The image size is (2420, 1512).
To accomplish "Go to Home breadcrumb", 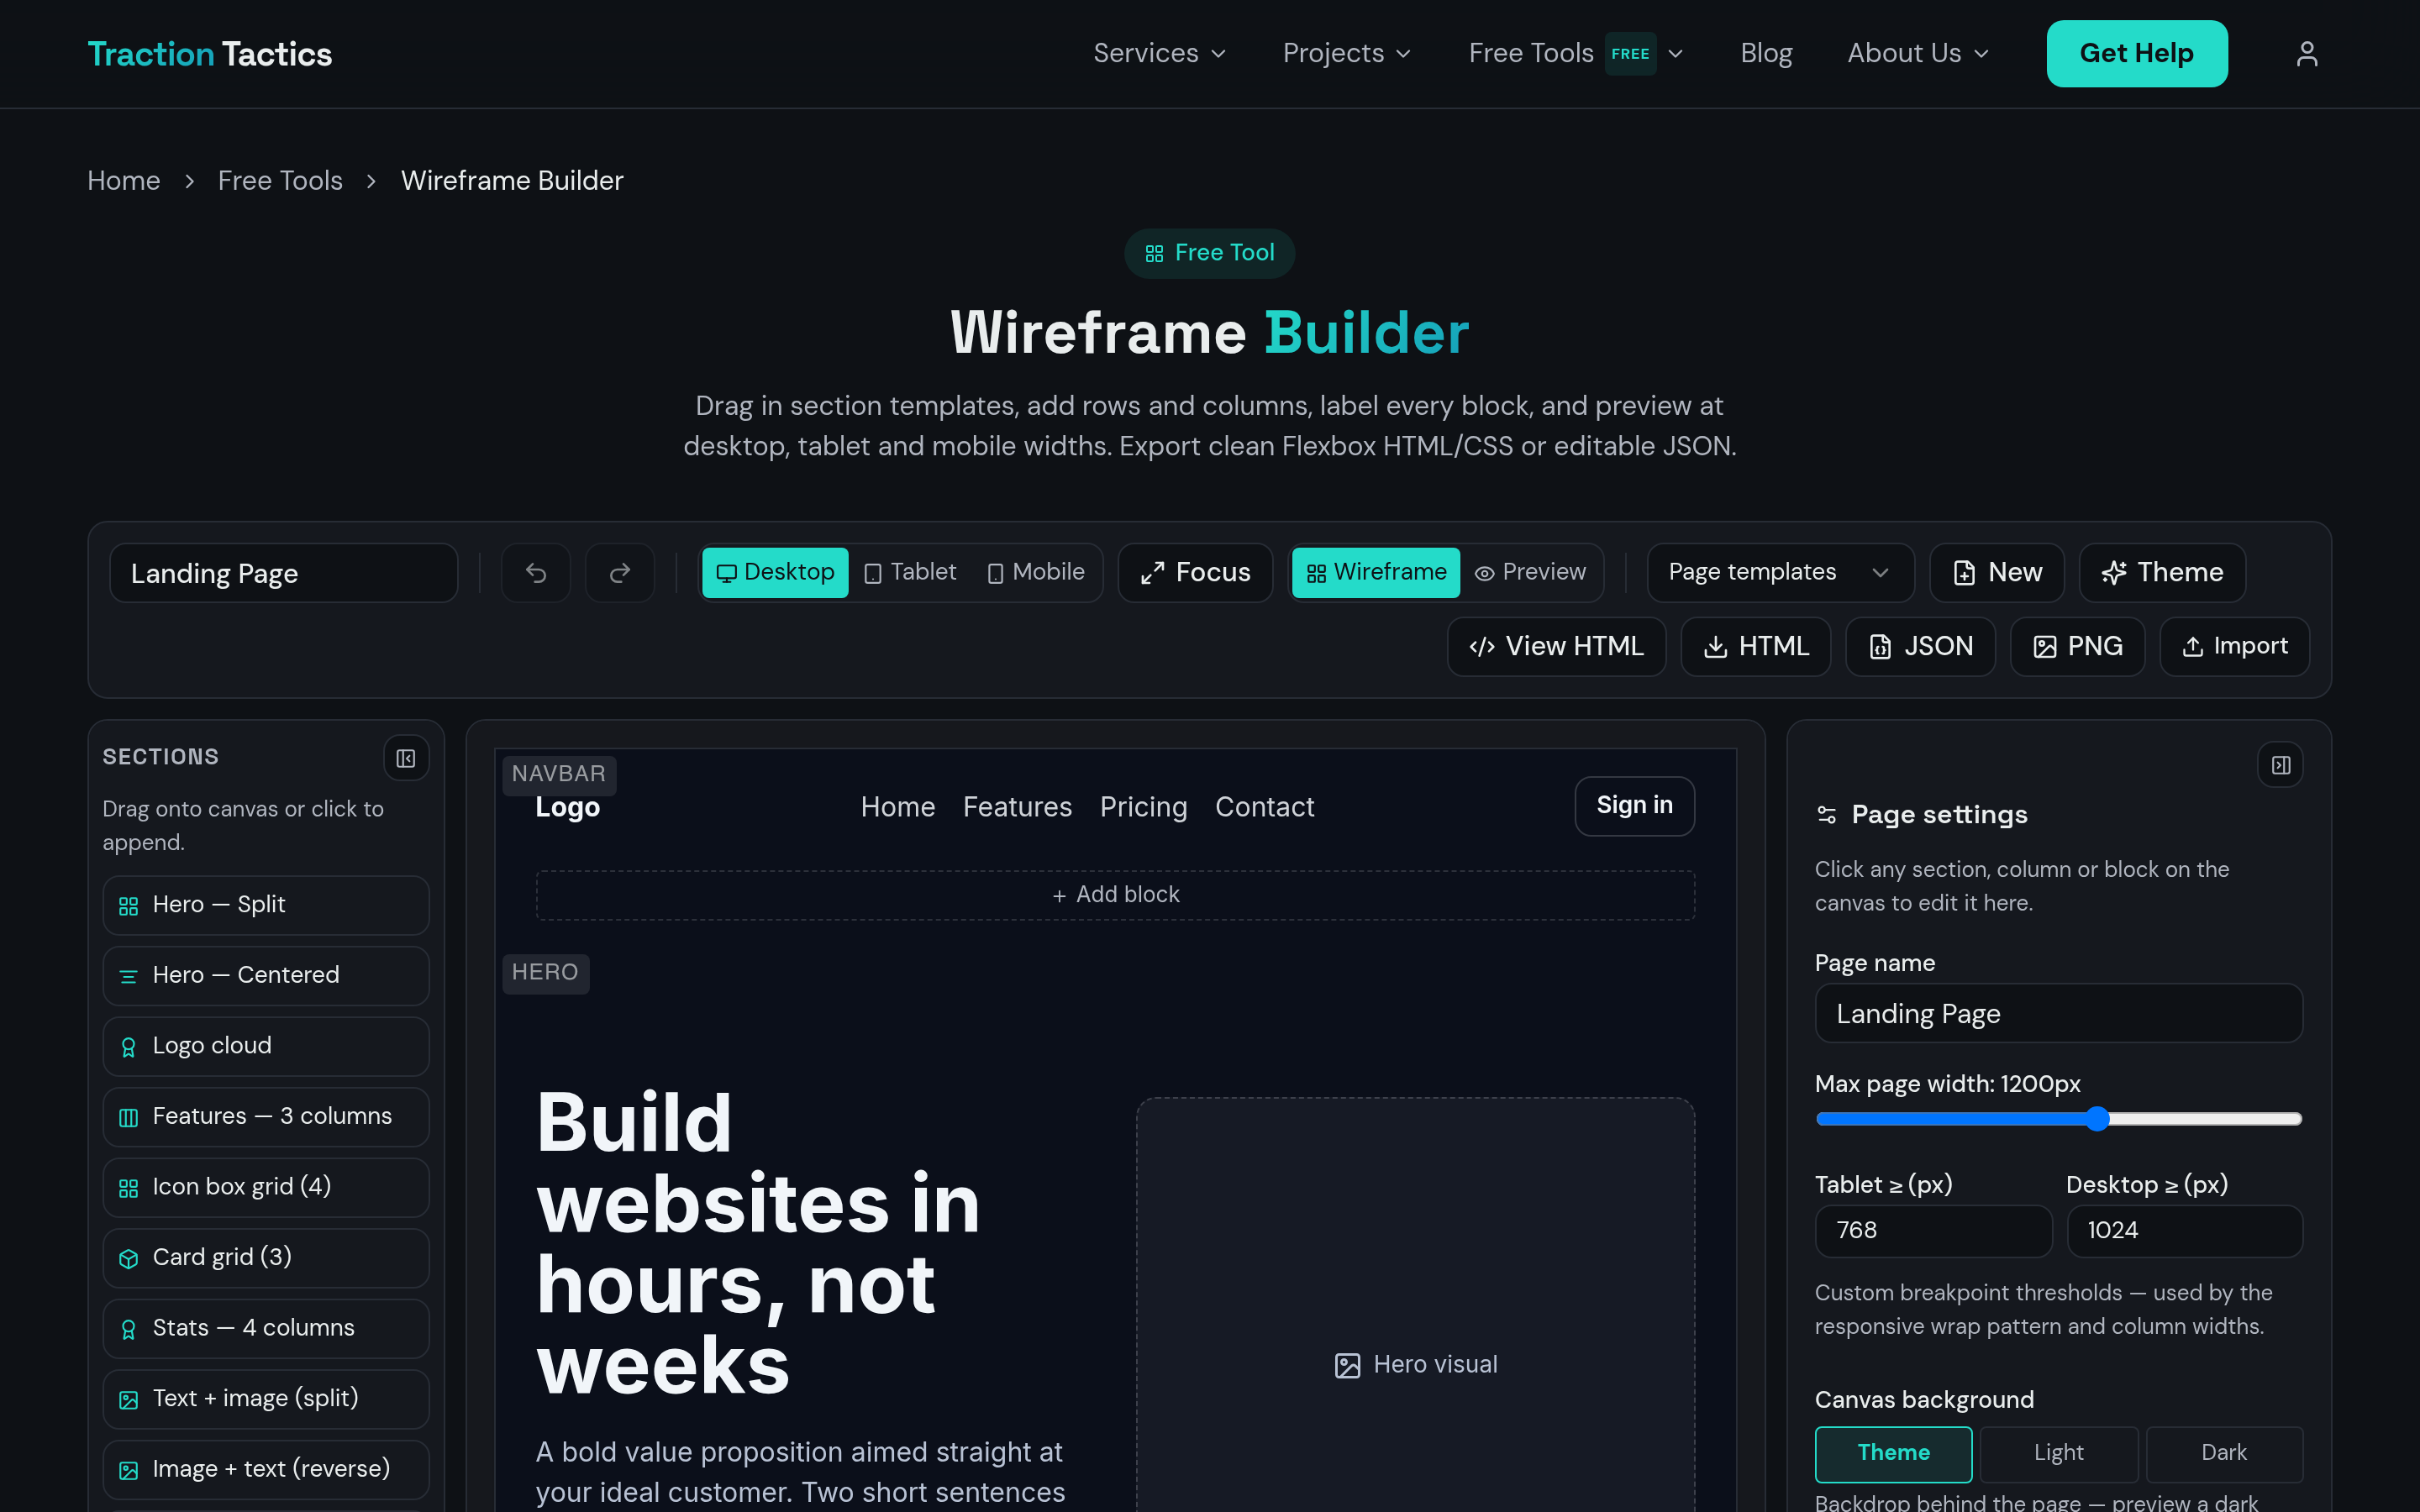I will (x=124, y=181).
